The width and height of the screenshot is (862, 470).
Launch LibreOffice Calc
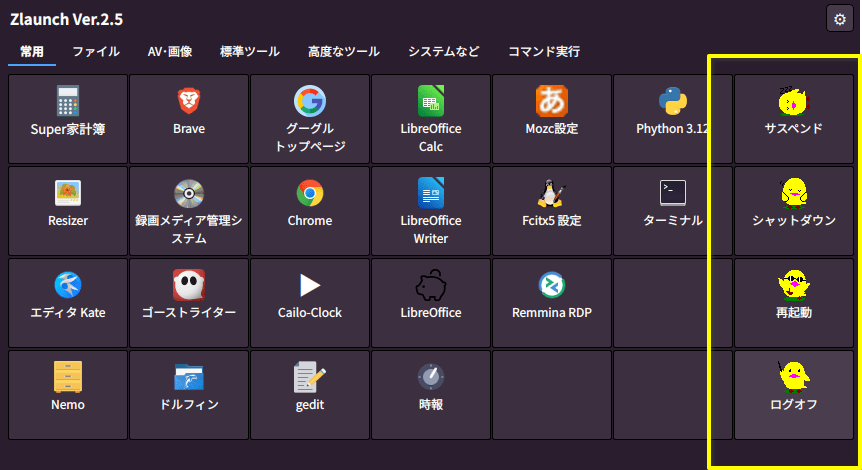tap(431, 119)
